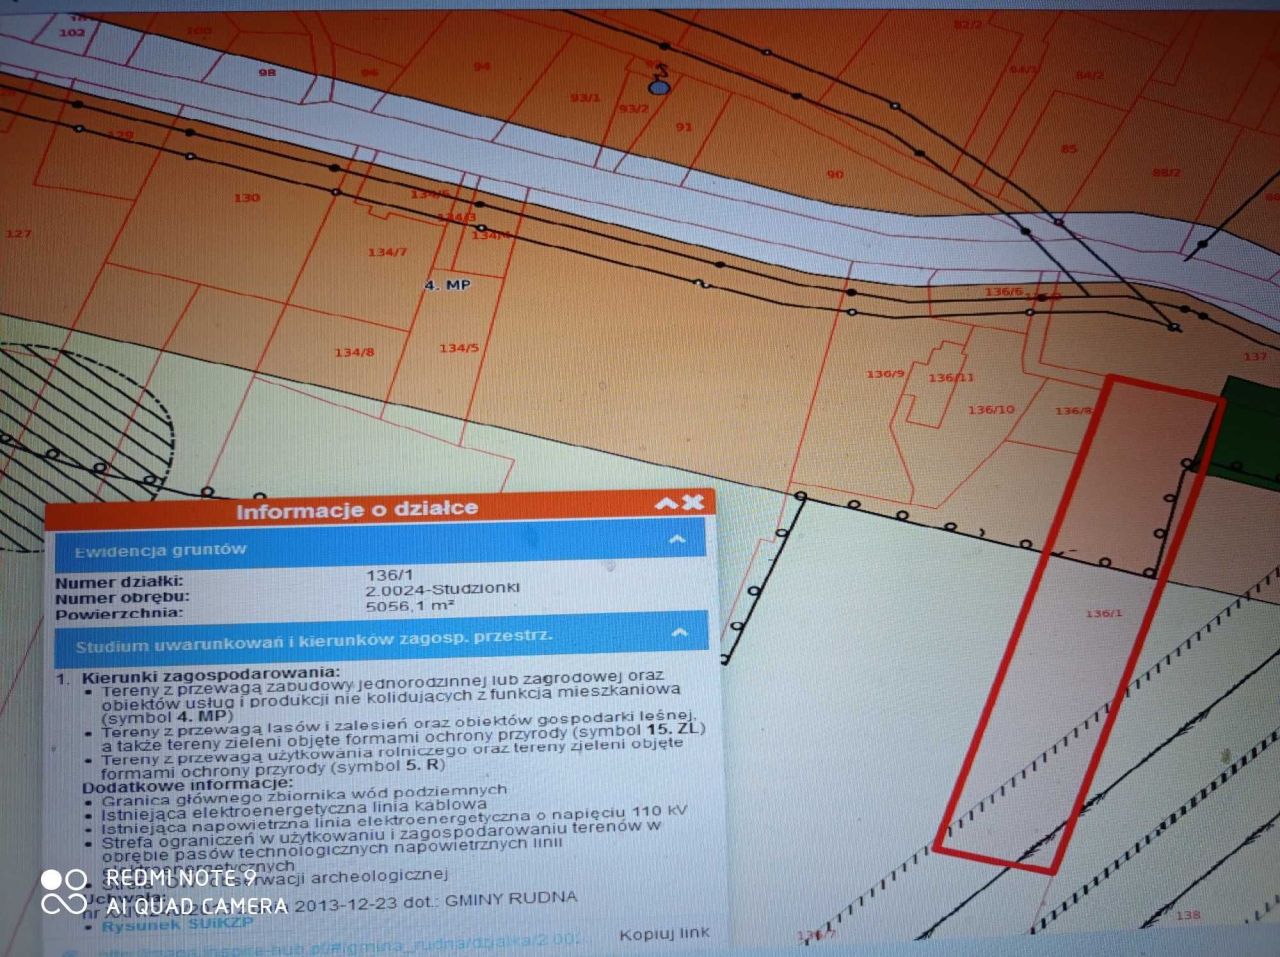Select parcel 90 on the map
Screen dimensions: 1280x957
(x=835, y=174)
